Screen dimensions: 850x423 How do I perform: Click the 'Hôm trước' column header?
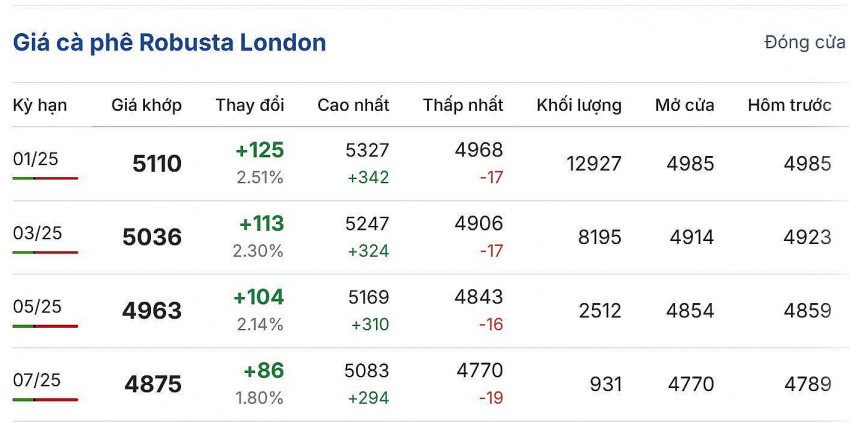click(x=789, y=105)
